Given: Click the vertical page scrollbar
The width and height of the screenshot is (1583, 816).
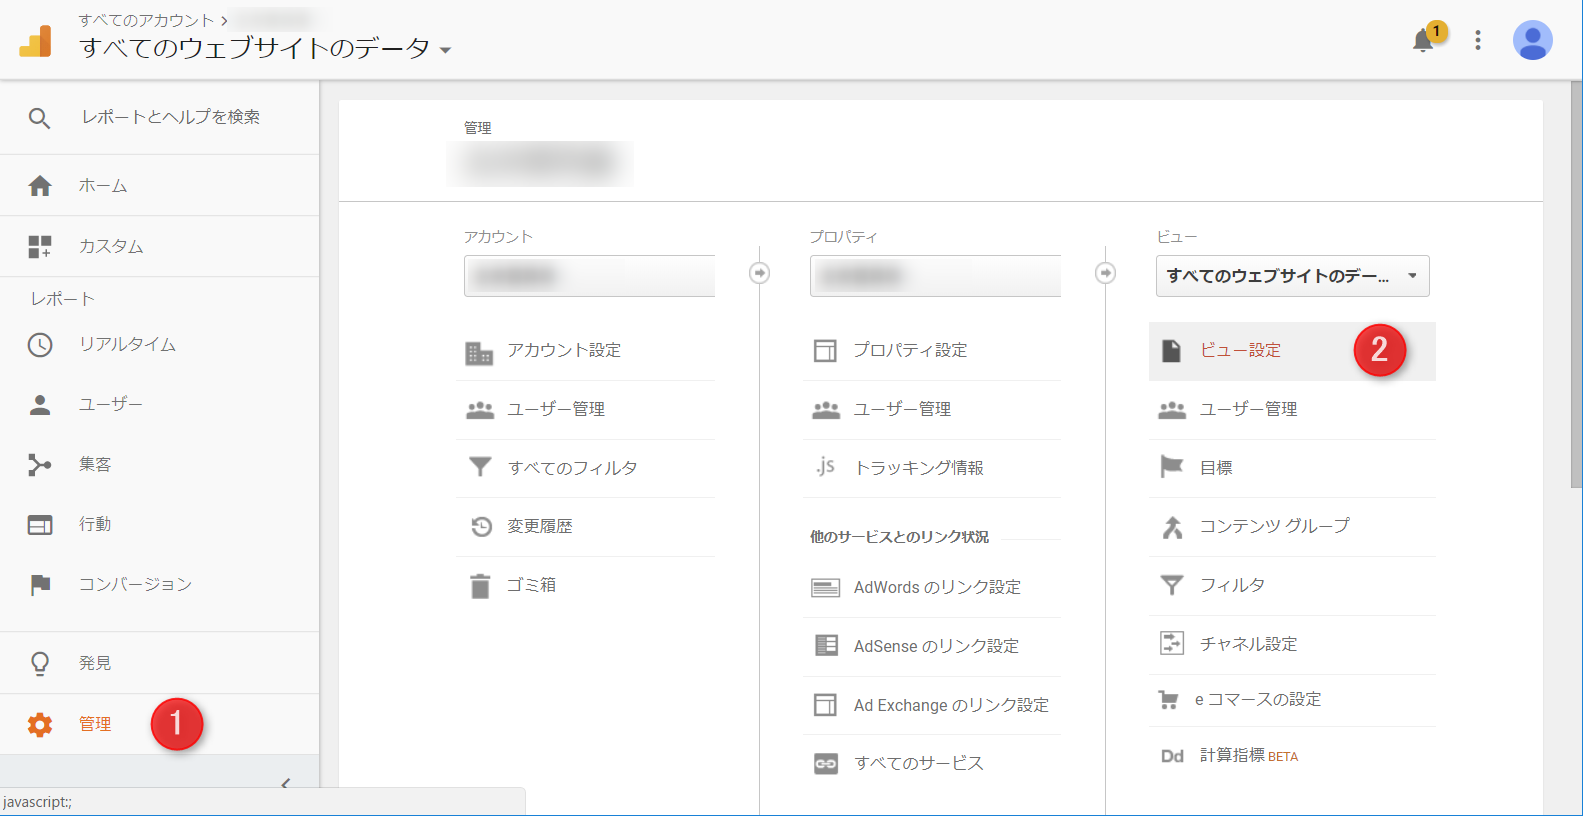Looking at the screenshot, I should (1576, 300).
